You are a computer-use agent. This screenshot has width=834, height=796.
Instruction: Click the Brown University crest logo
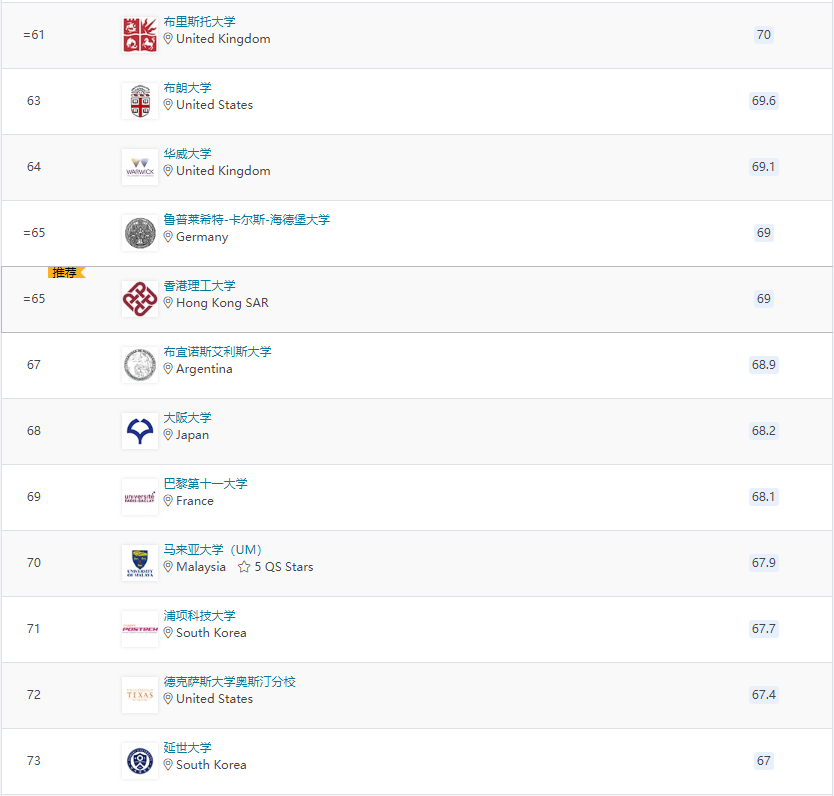point(139,101)
